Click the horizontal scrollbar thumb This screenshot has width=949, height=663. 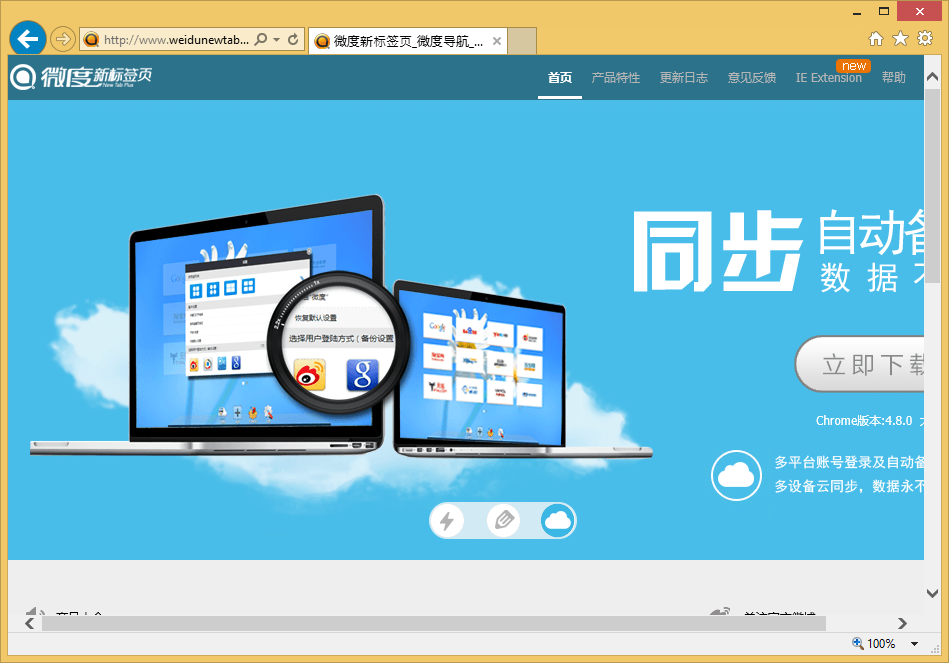(x=433, y=623)
